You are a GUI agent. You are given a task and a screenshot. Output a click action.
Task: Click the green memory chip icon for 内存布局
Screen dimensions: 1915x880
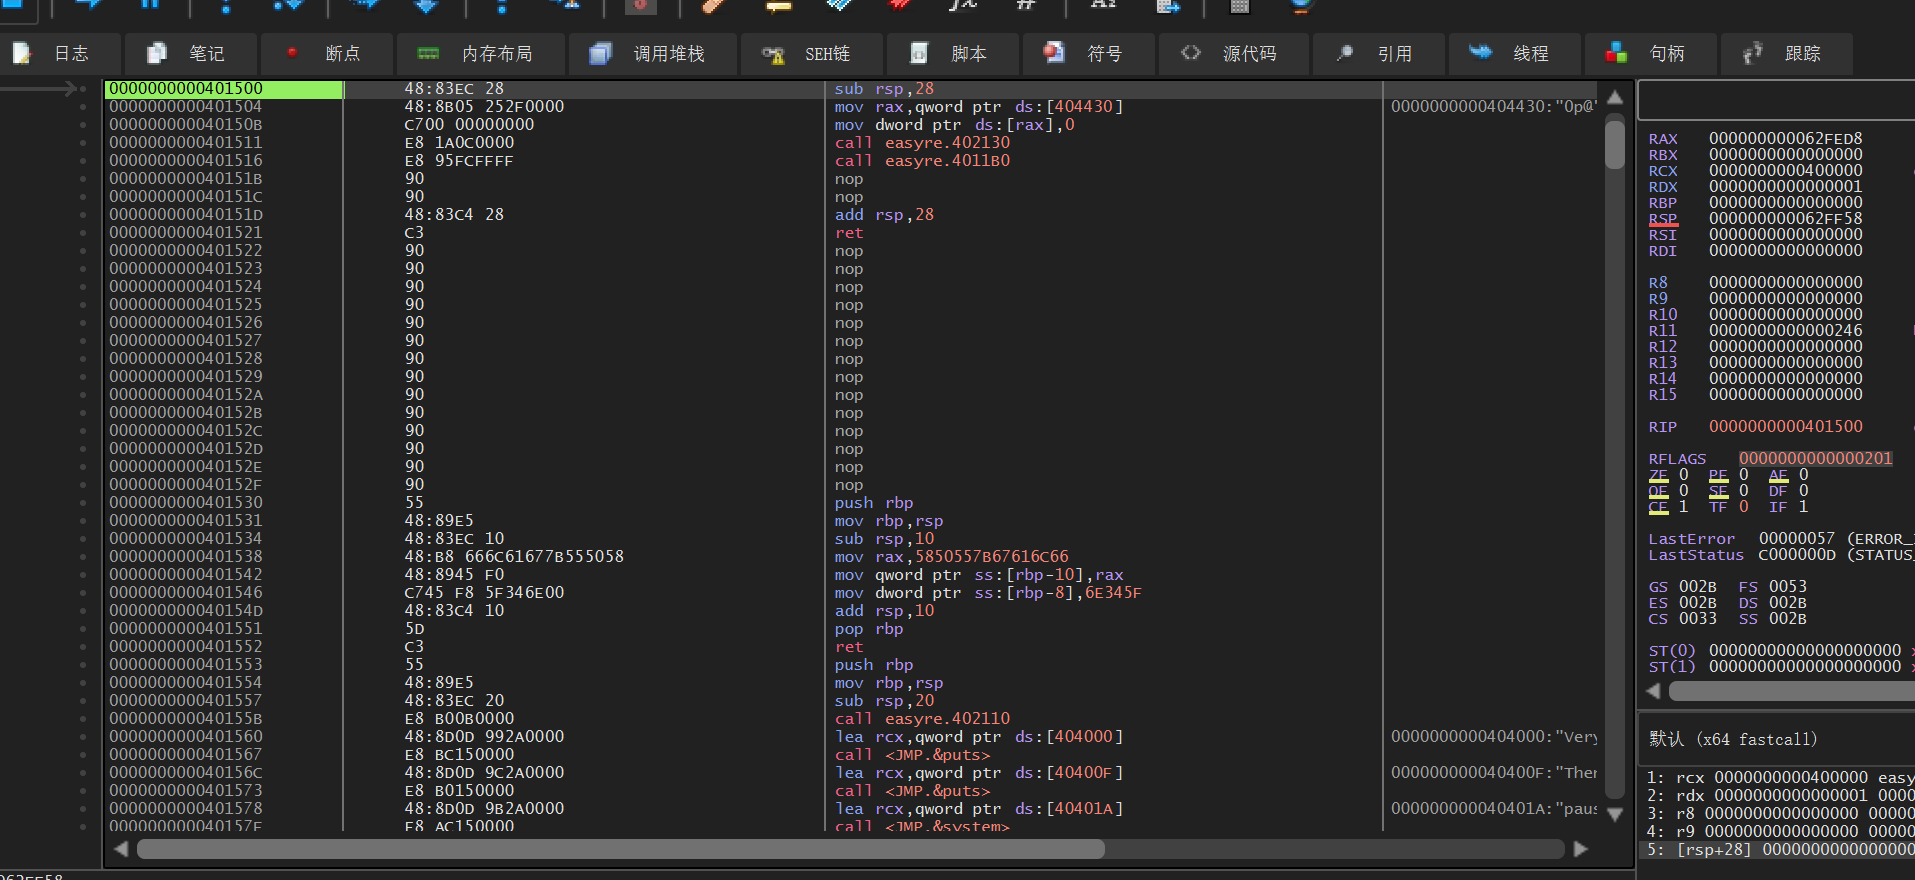tap(429, 53)
